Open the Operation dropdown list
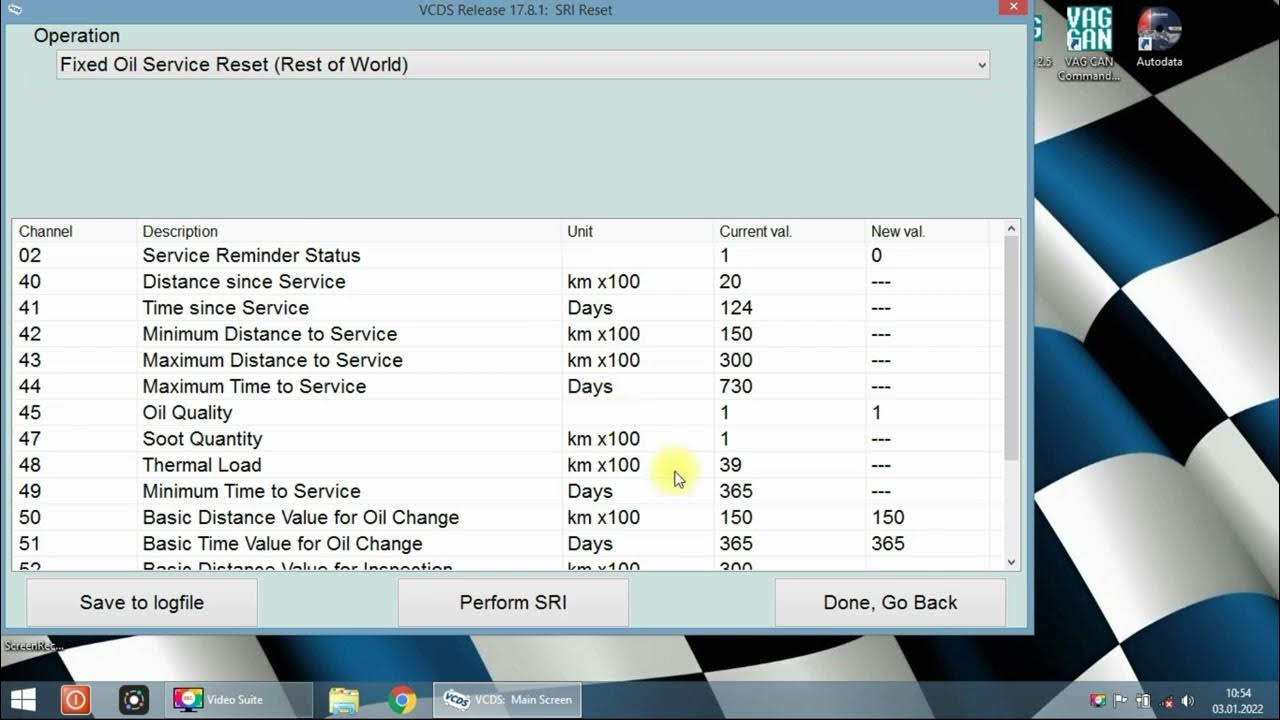 523,65
